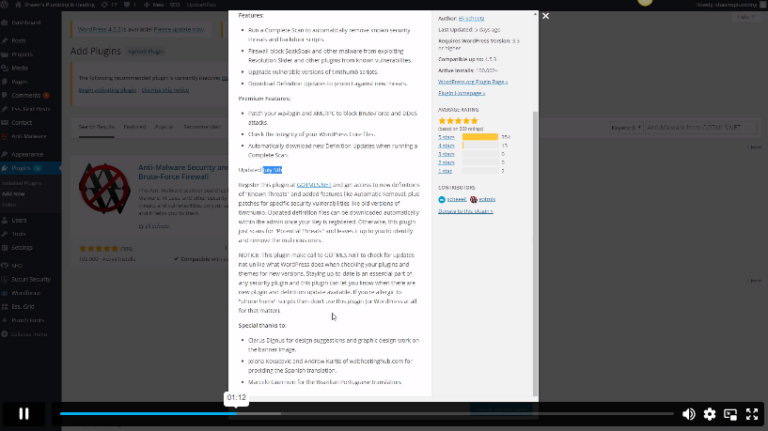Open the Keyword search type dropdown

[x=625, y=127]
